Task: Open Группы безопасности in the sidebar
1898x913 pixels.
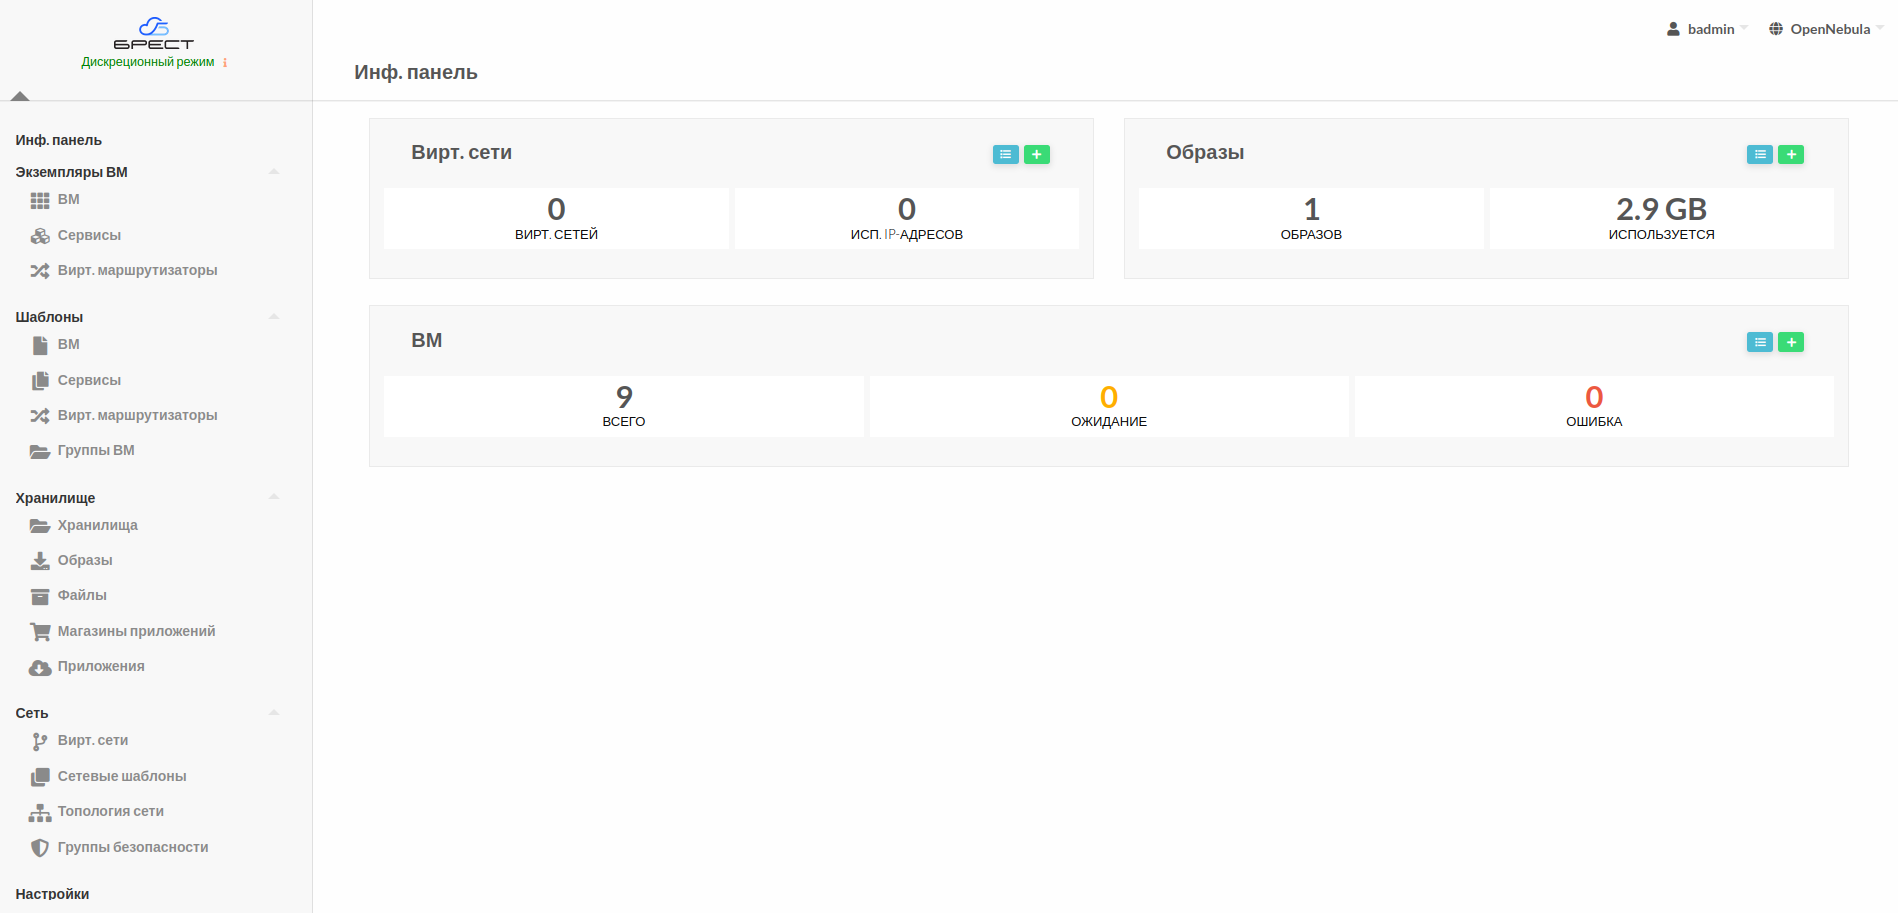Action: (132, 847)
